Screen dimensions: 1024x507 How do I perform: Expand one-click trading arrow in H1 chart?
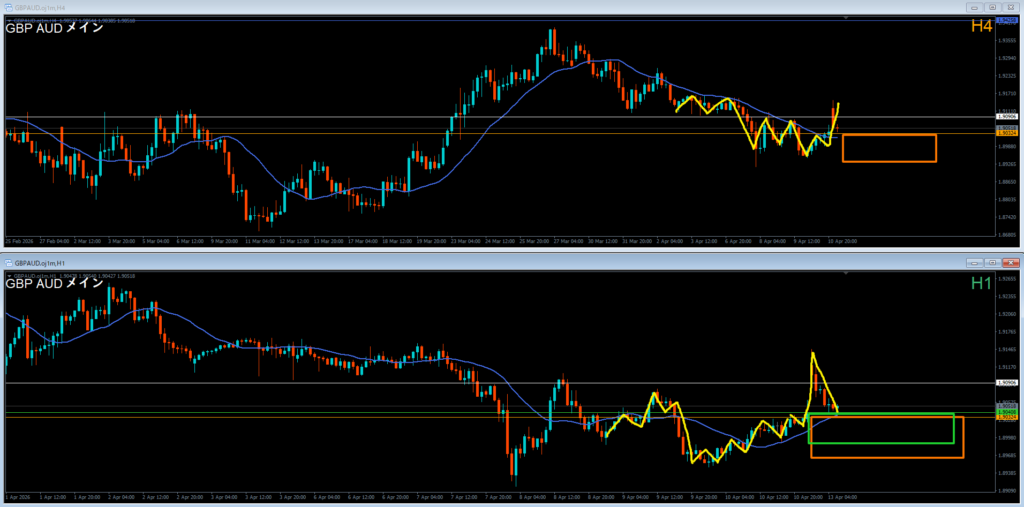click(8, 273)
